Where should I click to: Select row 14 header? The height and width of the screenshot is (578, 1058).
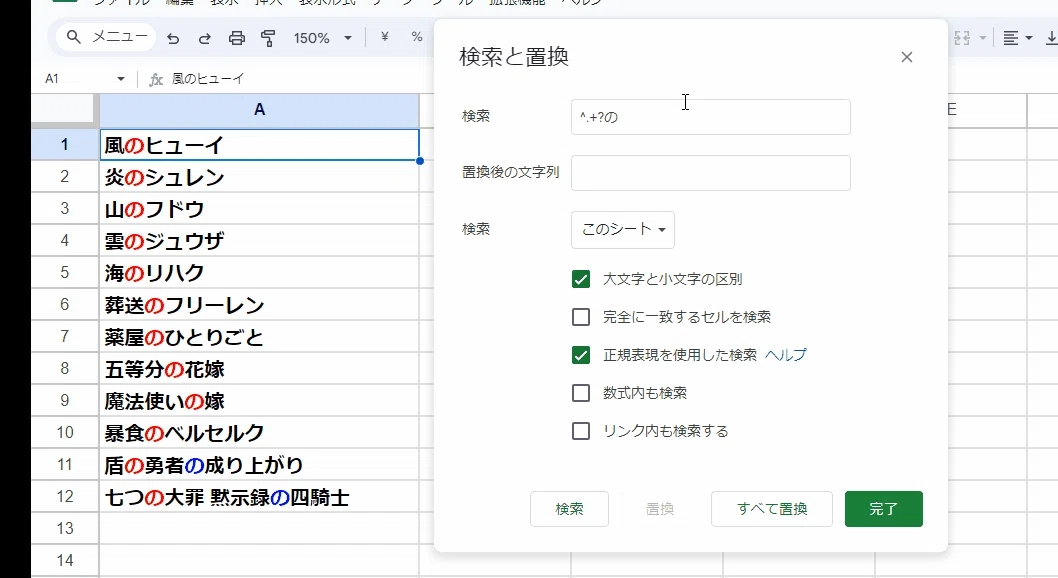click(x=65, y=560)
